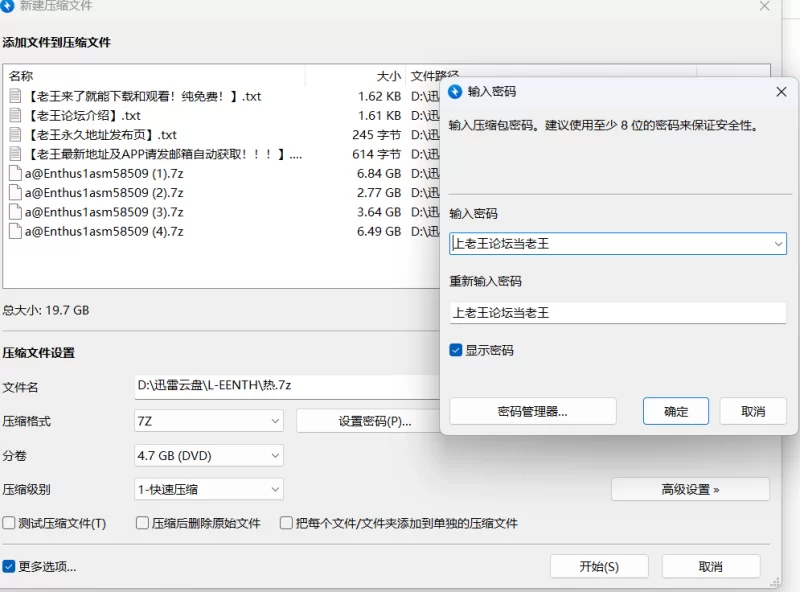Enable 测试压缩文件(T) checkbox
This screenshot has width=800, height=592.
tap(9, 523)
